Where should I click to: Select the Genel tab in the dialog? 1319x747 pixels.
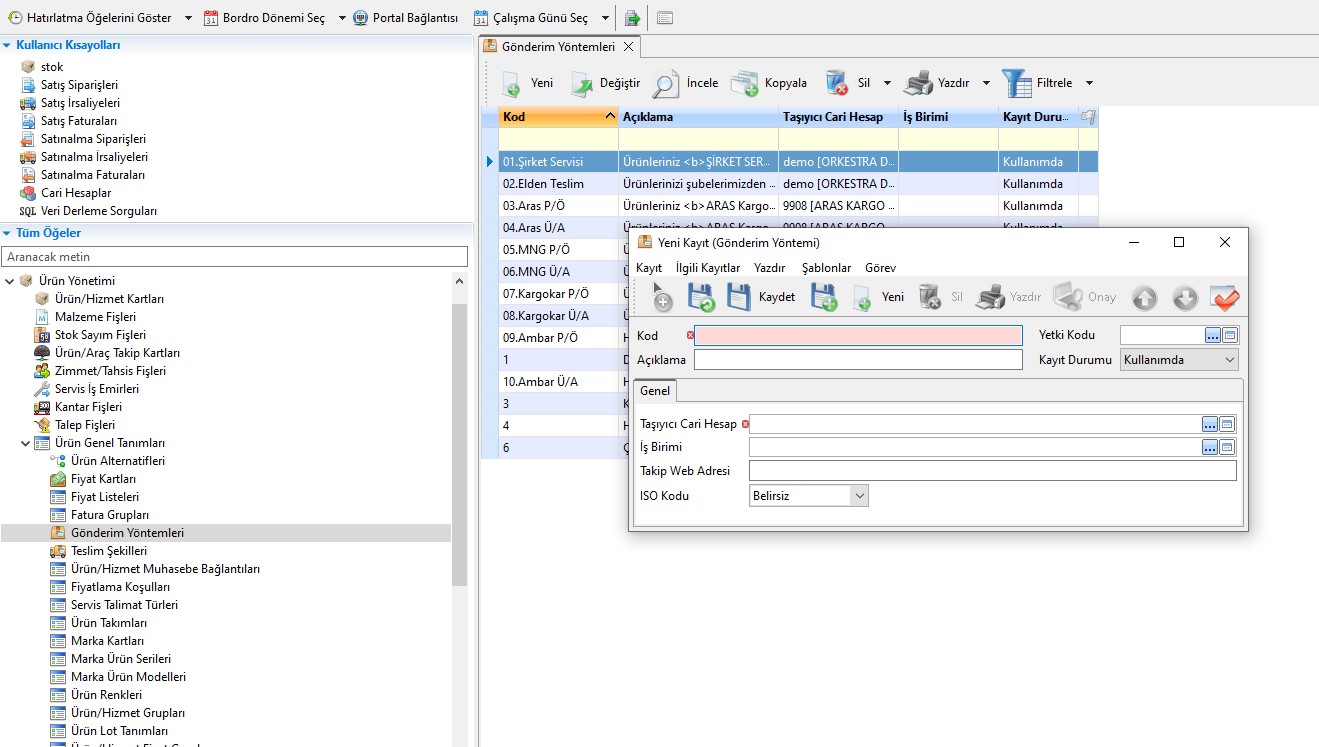(x=655, y=391)
